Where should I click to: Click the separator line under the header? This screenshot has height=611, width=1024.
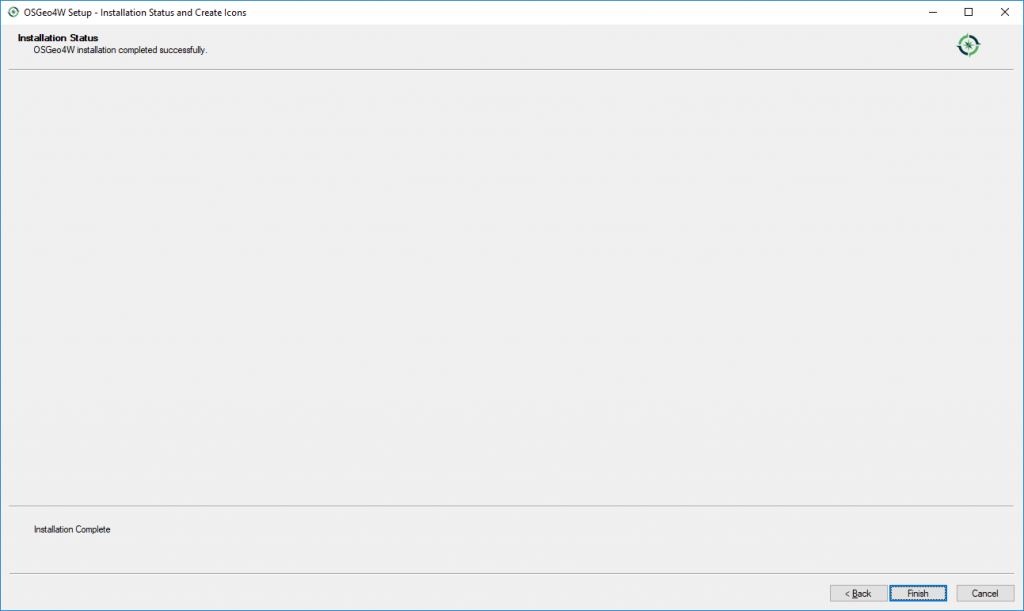[511, 69]
